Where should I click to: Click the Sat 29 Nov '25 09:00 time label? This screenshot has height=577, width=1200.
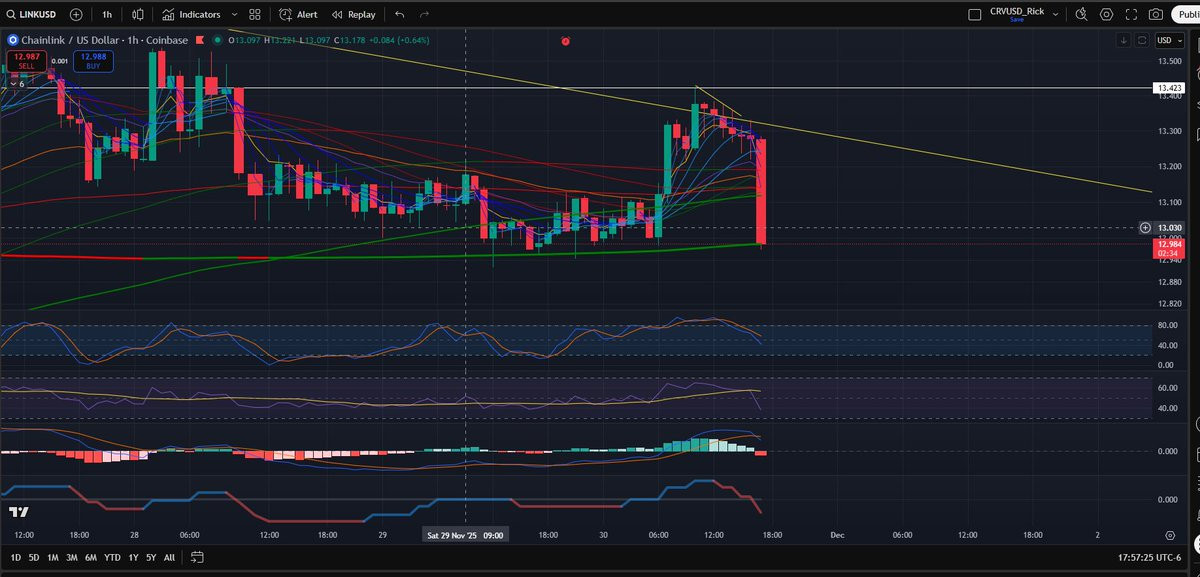[465, 535]
